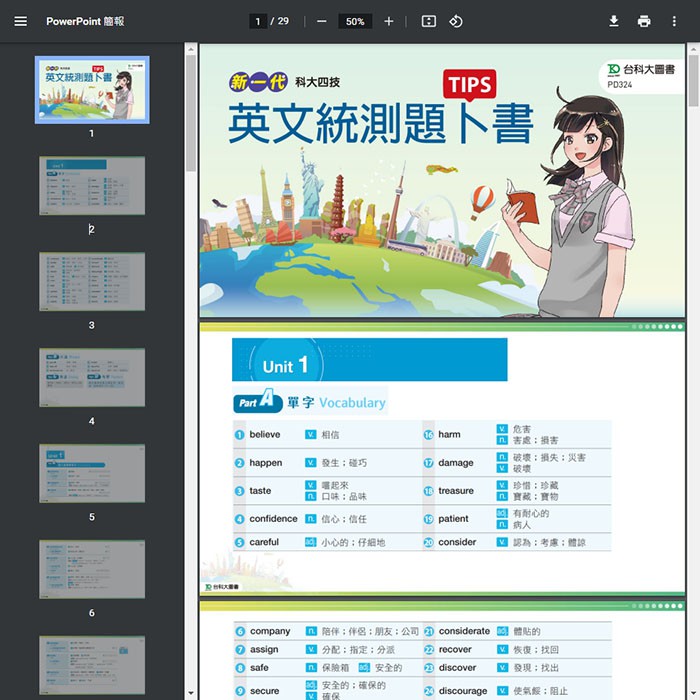Download the PDF file
The image size is (700, 700).
coord(614,21)
